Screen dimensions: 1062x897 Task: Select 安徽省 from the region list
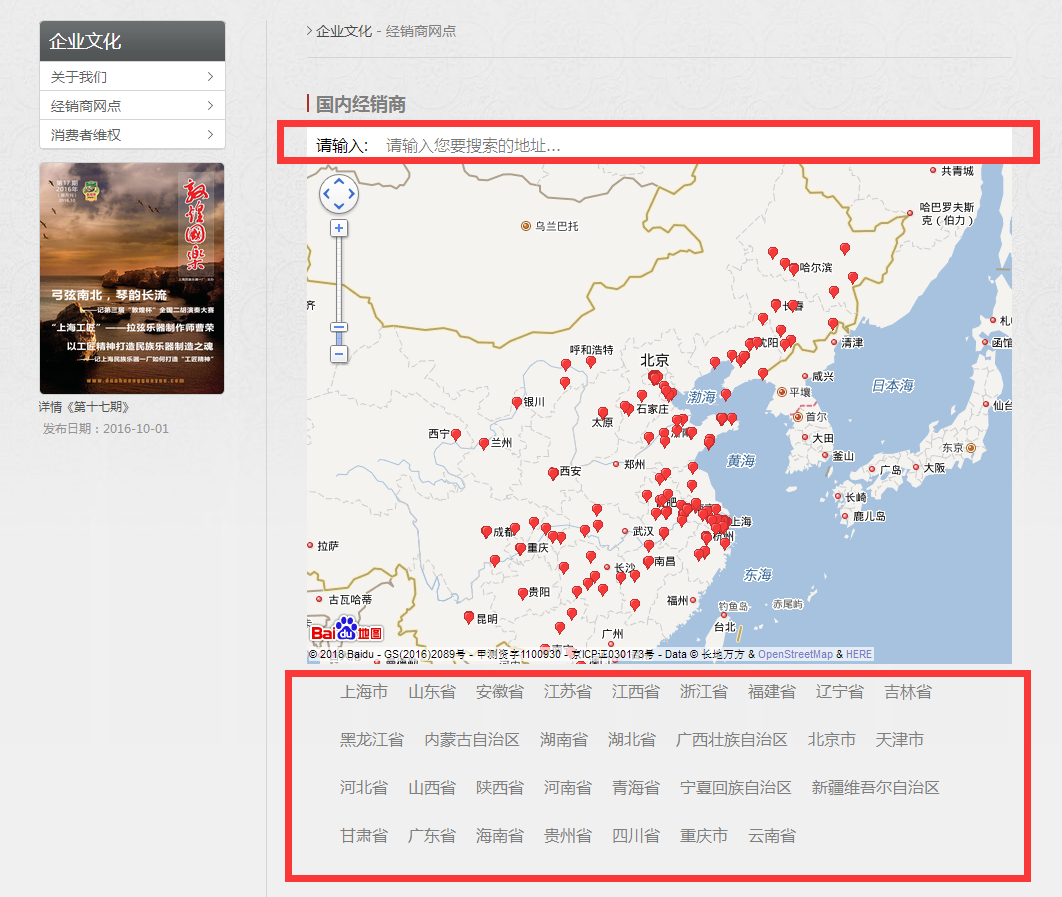(500, 692)
